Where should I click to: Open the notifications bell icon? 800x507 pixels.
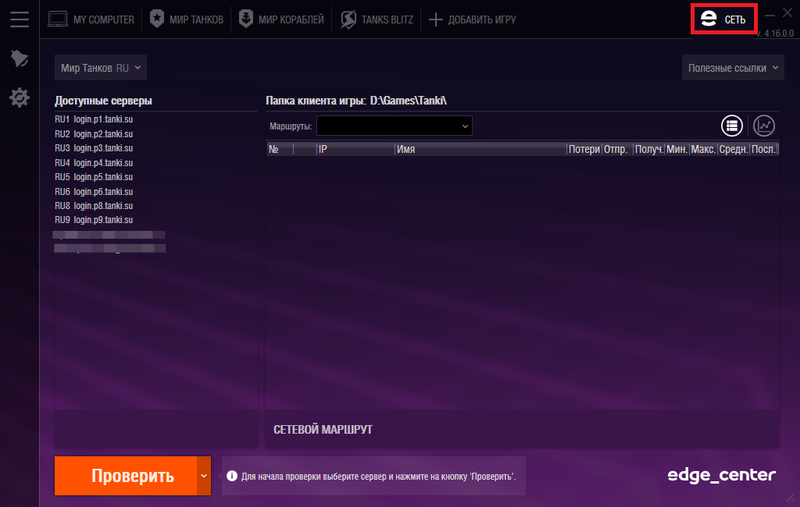(19, 58)
